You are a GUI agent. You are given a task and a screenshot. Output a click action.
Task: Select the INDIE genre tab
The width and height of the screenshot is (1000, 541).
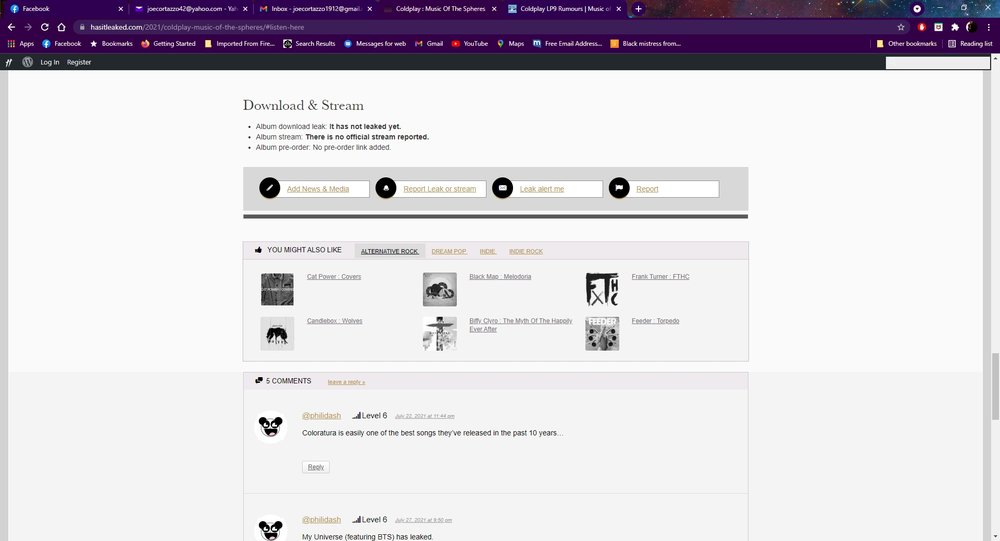point(488,251)
